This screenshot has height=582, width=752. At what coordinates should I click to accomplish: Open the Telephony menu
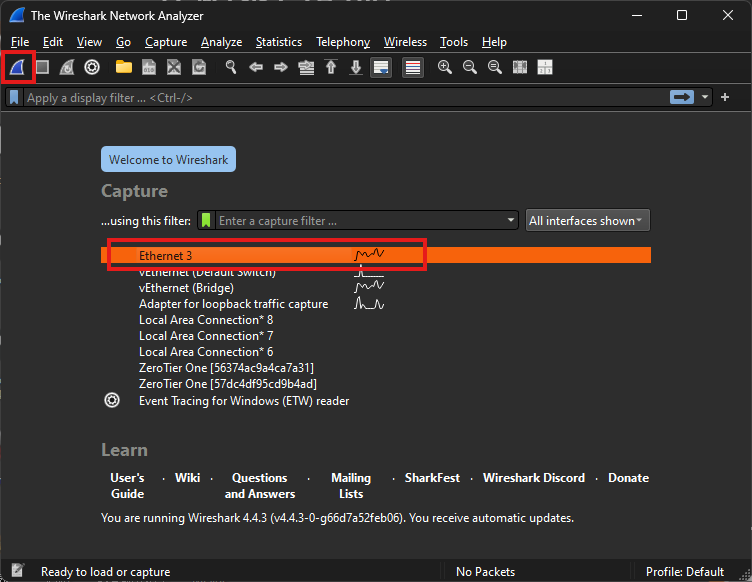tap(343, 42)
